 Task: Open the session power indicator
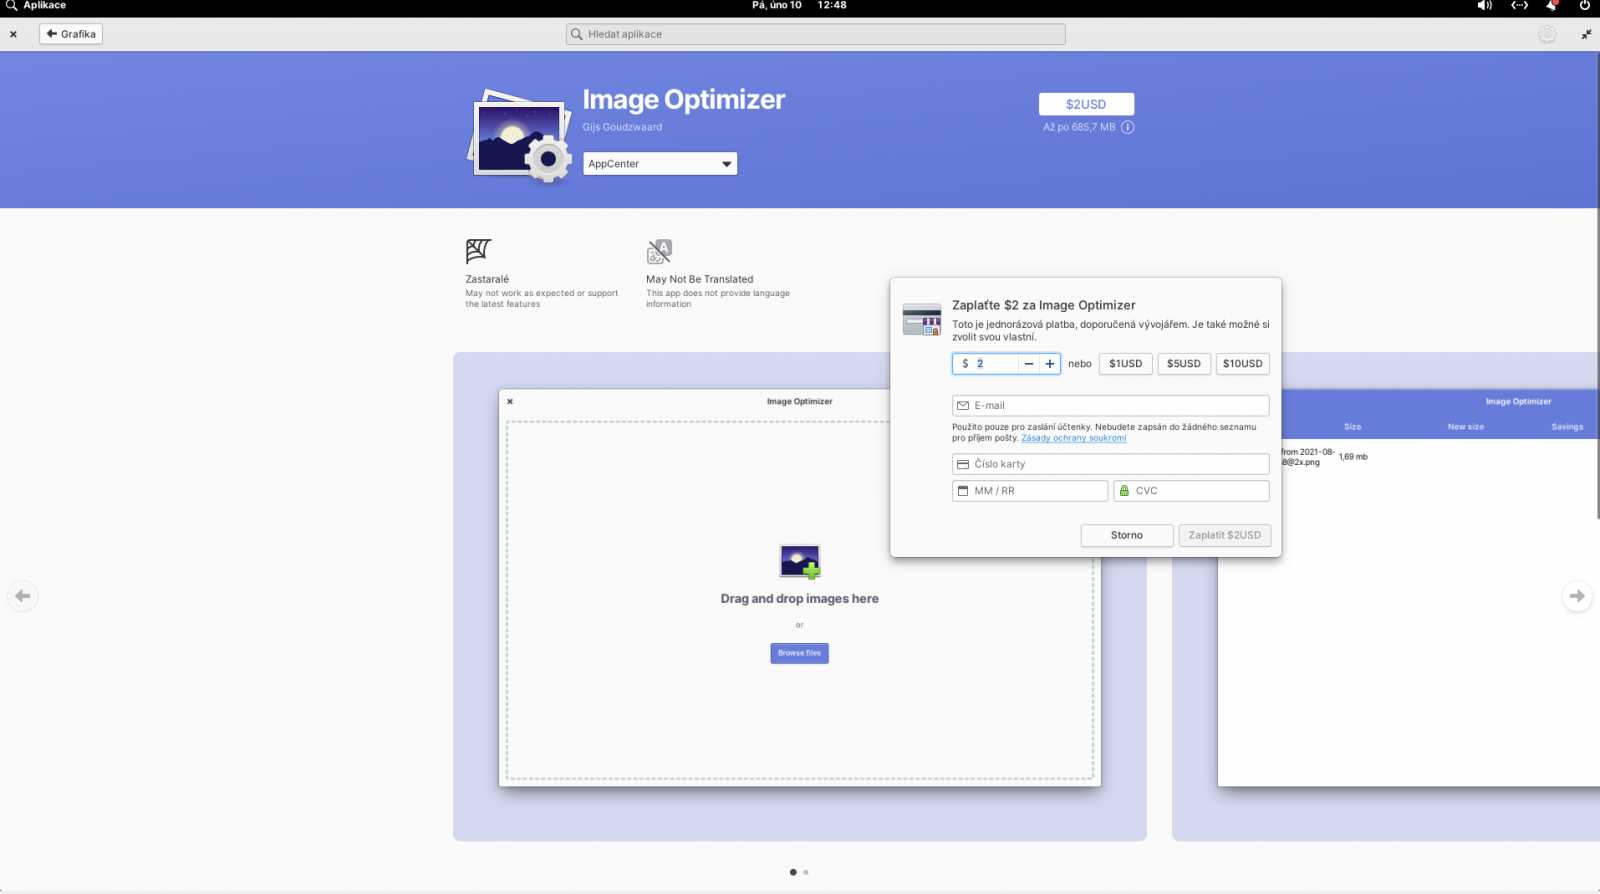pos(1585,6)
